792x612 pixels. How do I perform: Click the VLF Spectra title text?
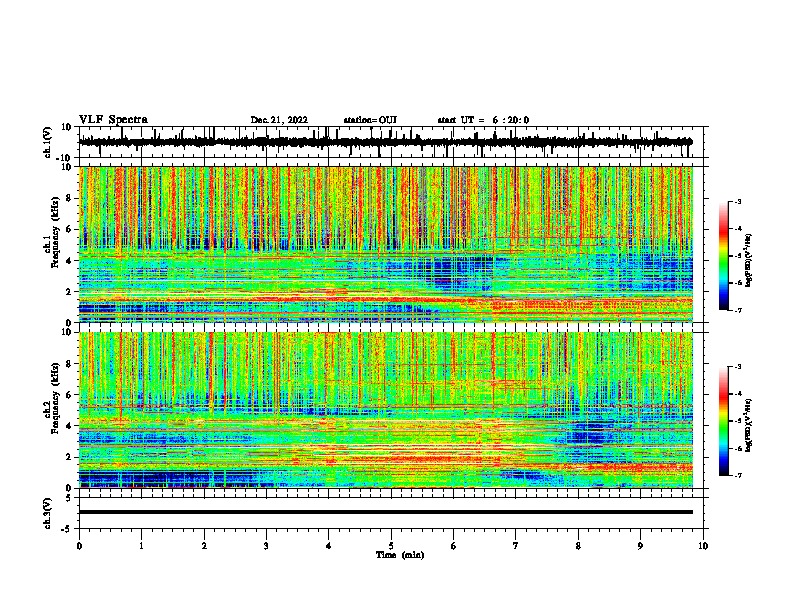coord(113,120)
